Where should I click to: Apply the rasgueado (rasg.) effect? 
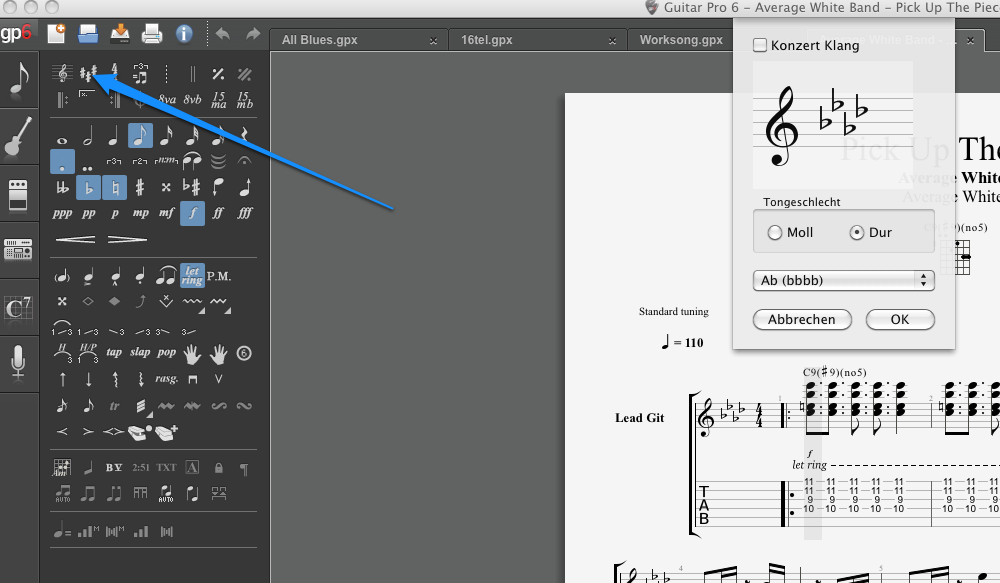(166, 379)
